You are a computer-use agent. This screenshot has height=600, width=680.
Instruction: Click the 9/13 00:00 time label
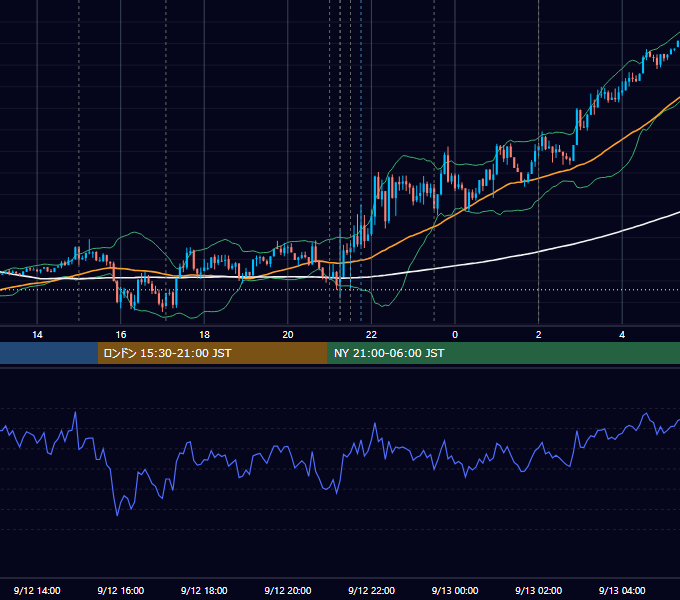click(455, 590)
